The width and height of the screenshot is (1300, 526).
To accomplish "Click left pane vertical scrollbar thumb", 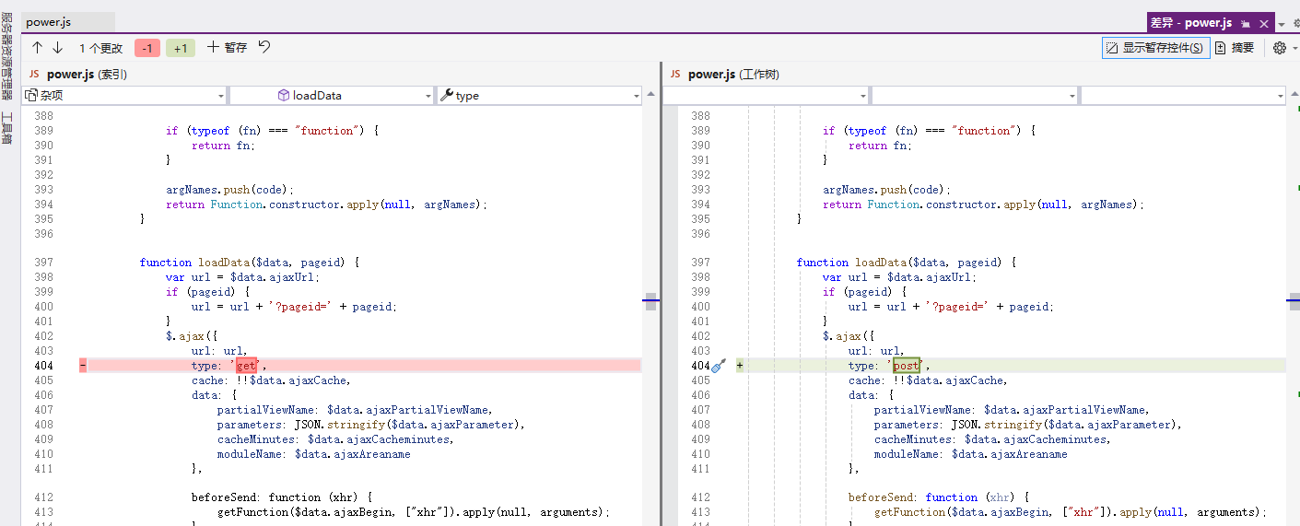I will tap(651, 301).
